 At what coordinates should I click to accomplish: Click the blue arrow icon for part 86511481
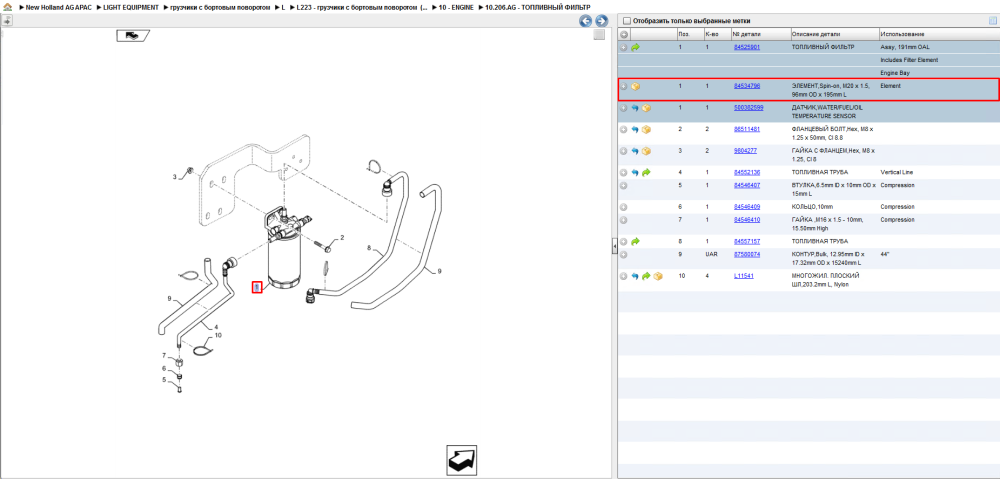(635, 129)
